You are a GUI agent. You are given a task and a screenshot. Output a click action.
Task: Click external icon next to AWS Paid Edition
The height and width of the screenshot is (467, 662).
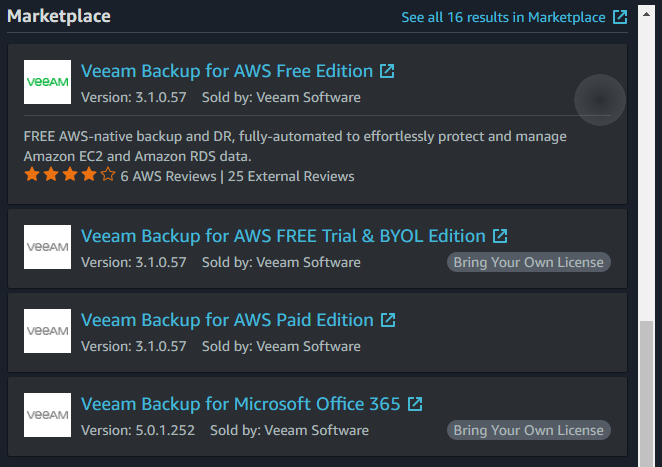tap(388, 320)
